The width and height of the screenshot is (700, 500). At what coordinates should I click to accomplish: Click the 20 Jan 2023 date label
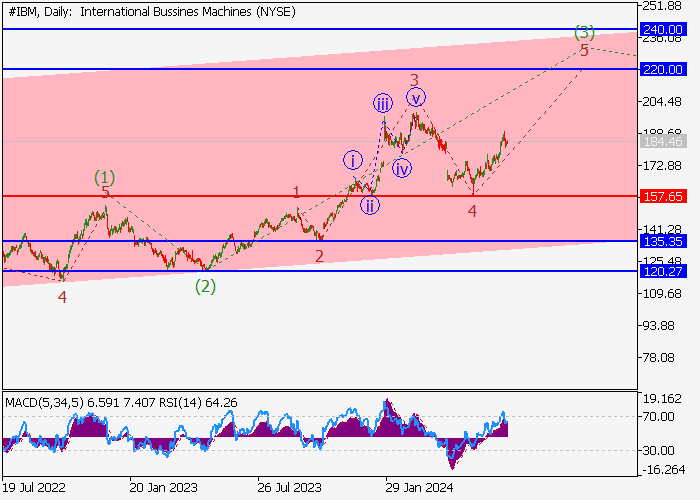click(163, 488)
